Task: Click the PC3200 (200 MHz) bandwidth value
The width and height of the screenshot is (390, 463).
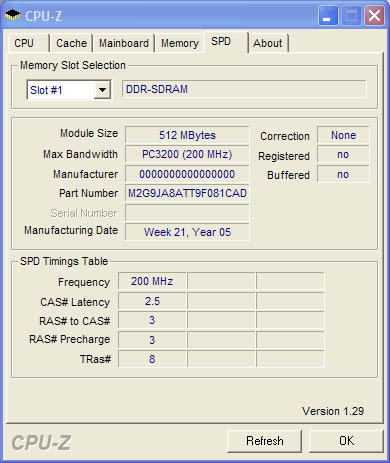Action: click(x=187, y=154)
